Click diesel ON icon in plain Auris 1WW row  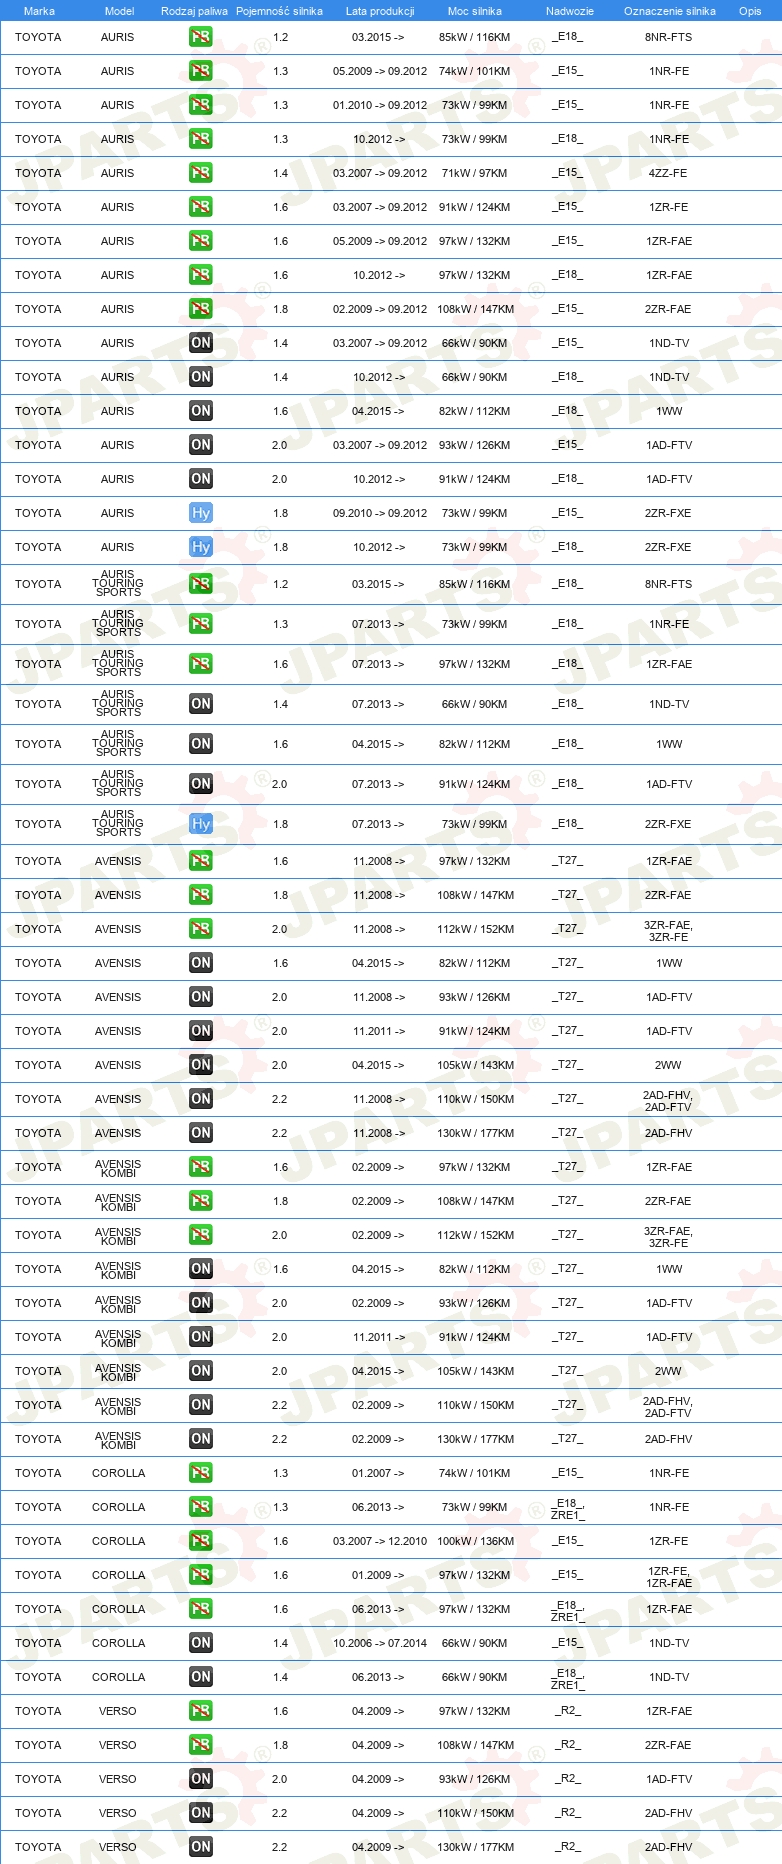201,411
